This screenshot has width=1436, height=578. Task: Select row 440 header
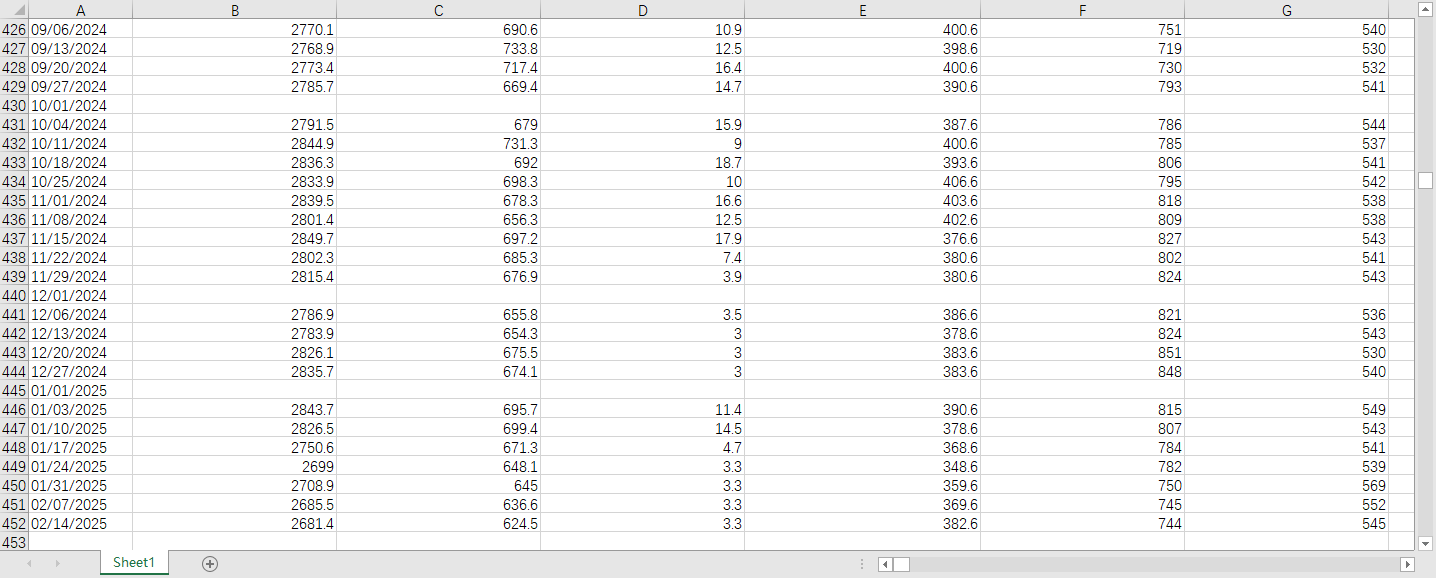tap(15, 296)
